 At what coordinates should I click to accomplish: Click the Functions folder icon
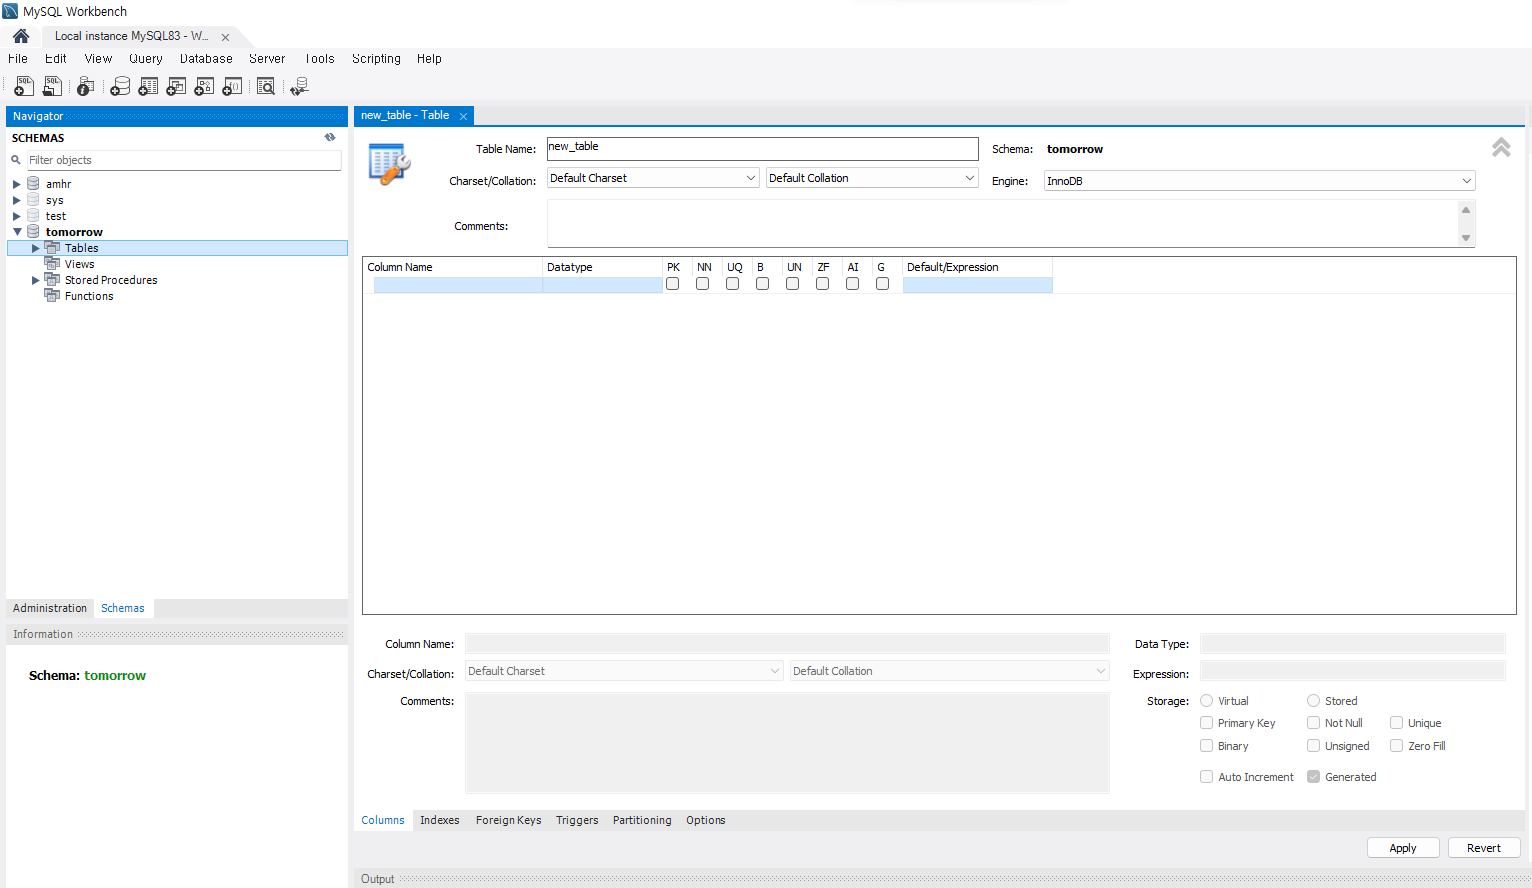coord(52,296)
